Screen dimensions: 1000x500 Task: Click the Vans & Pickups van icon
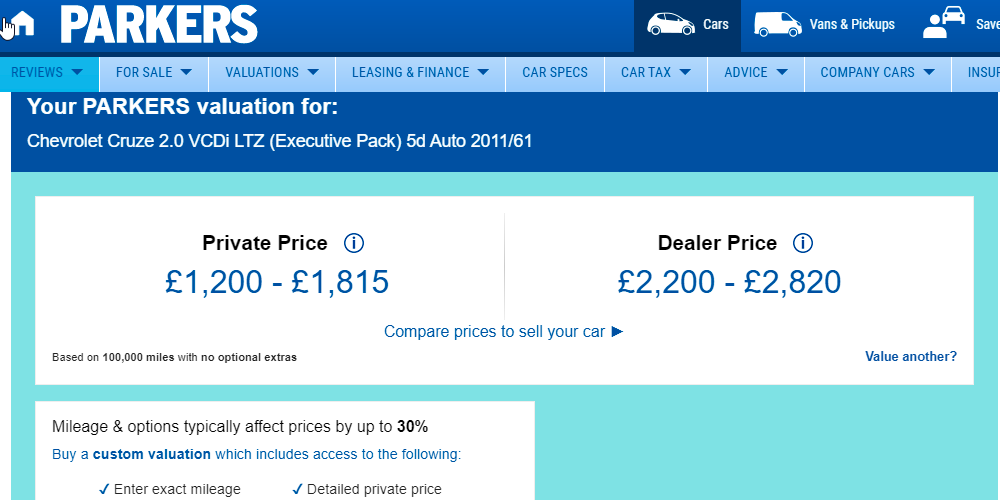(777, 24)
